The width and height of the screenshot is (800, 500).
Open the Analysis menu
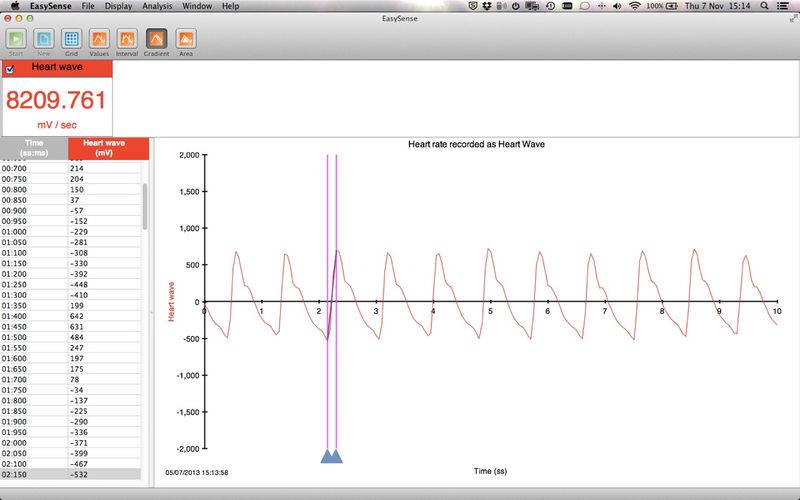click(156, 6)
